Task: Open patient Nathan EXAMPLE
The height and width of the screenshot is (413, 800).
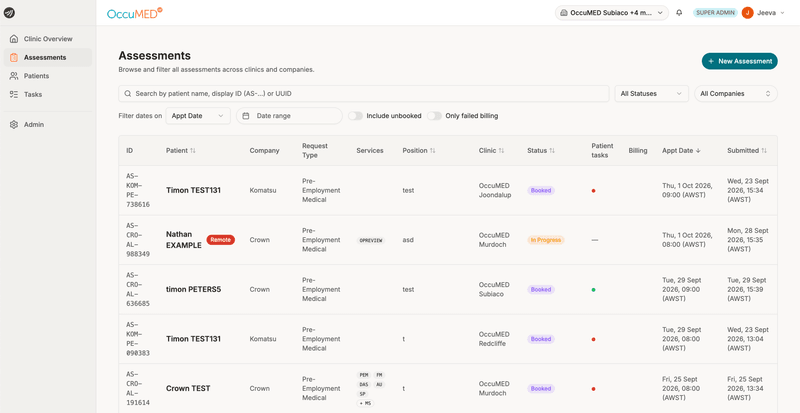Action: pos(184,239)
